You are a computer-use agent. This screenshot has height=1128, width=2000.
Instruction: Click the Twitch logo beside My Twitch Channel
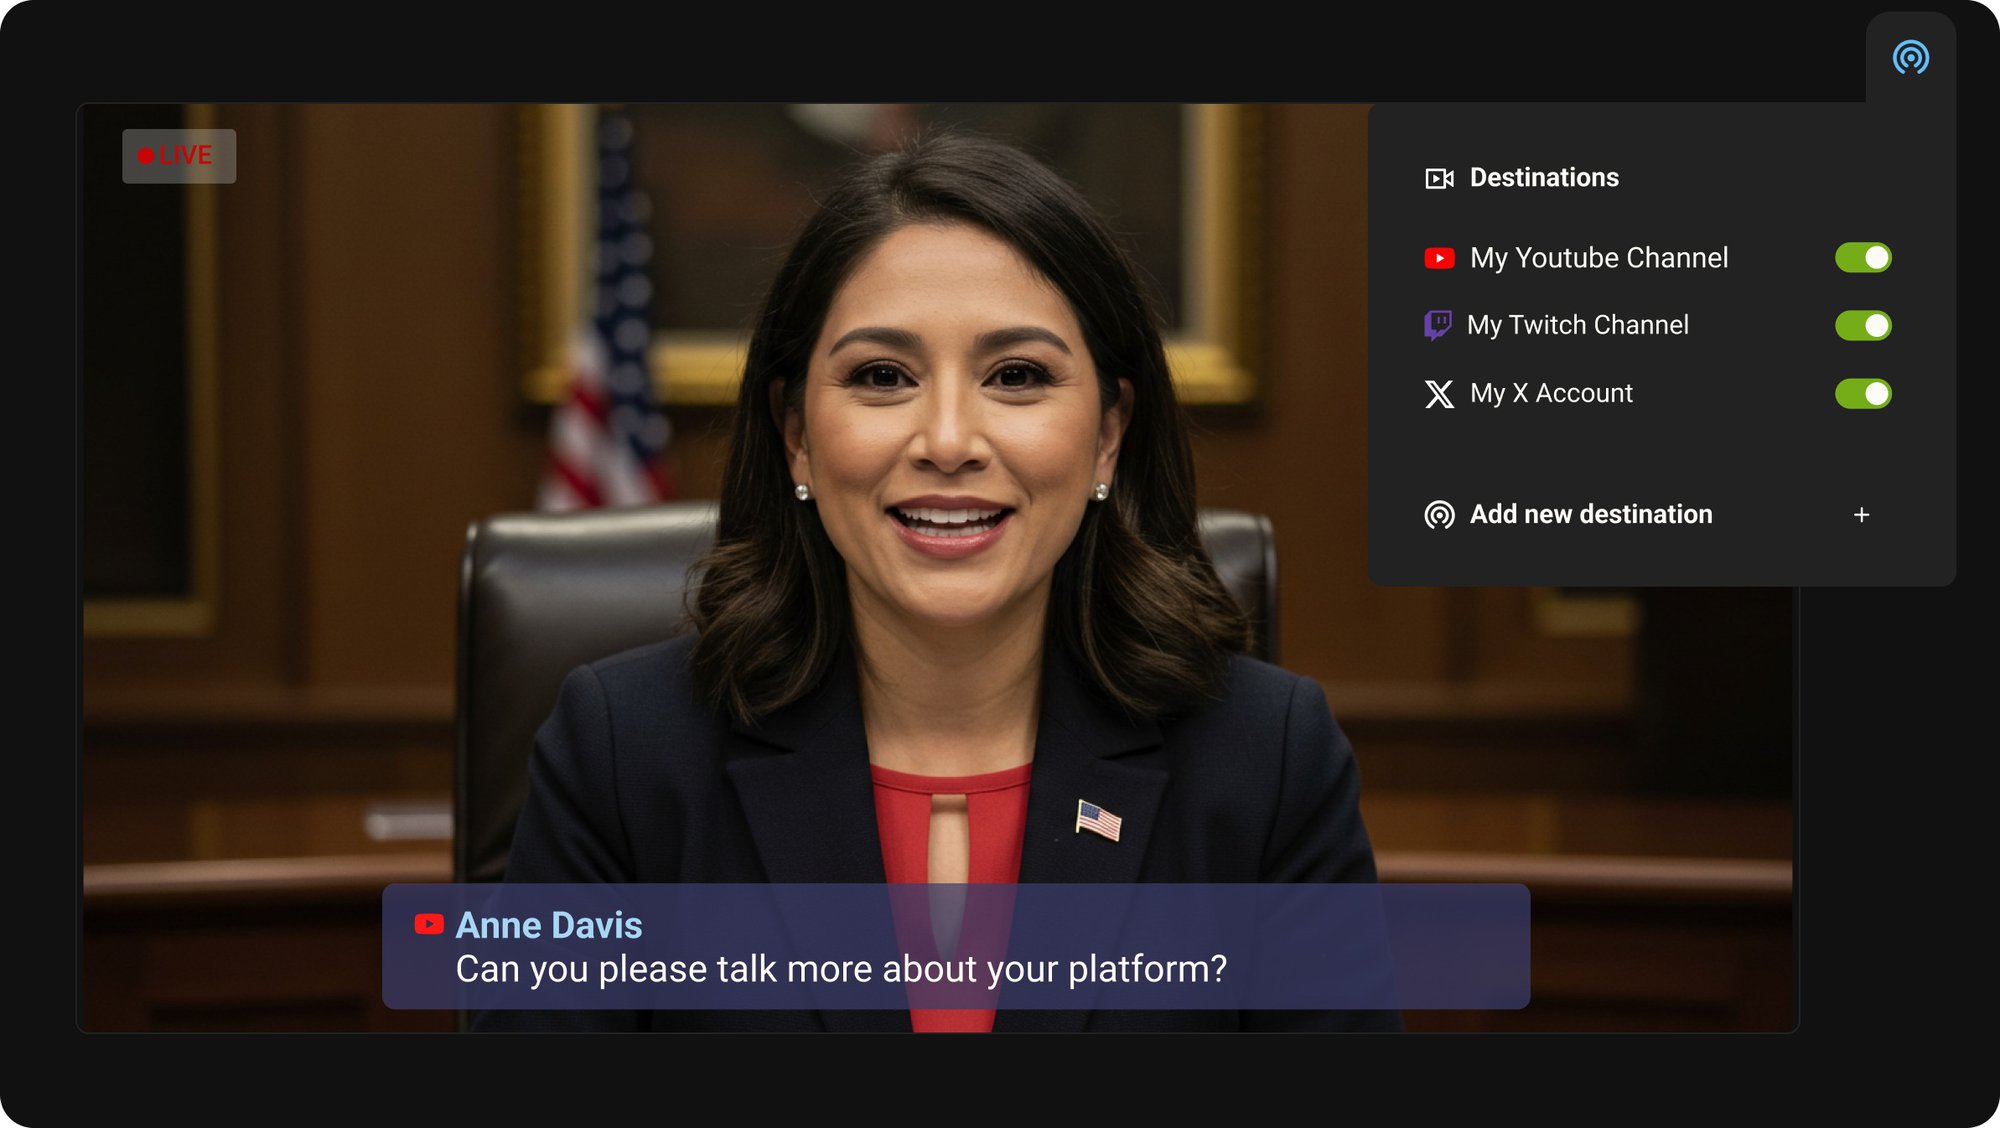1437,325
